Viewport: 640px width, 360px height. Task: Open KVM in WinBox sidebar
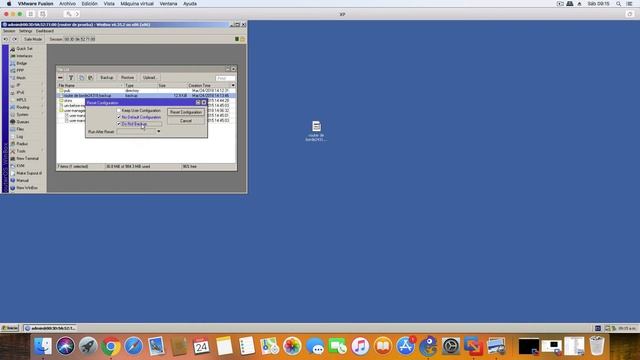20,166
